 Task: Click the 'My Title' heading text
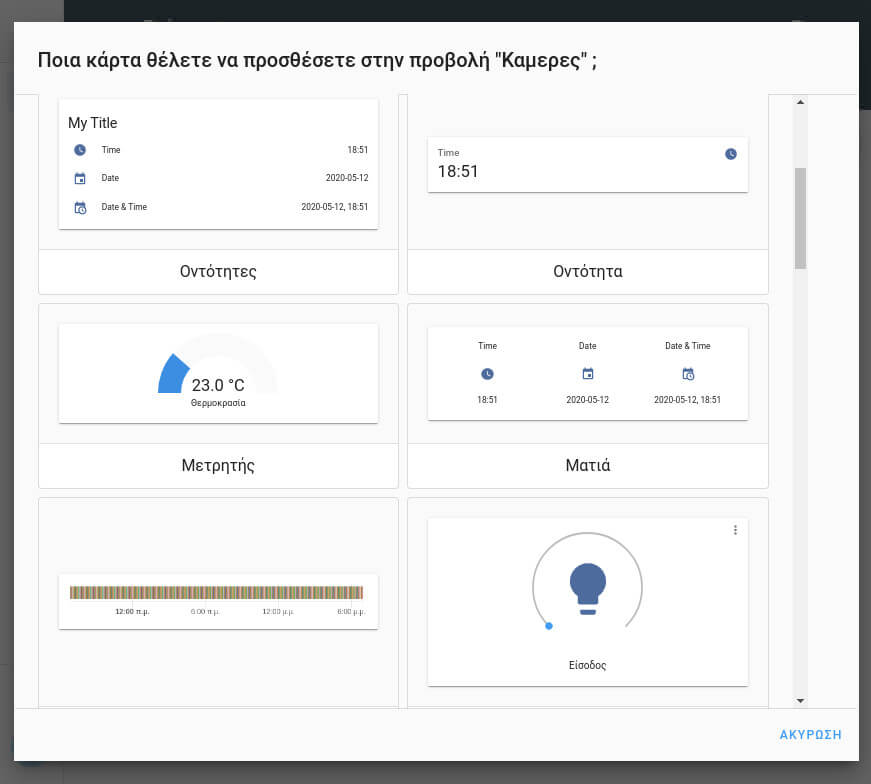coord(93,123)
